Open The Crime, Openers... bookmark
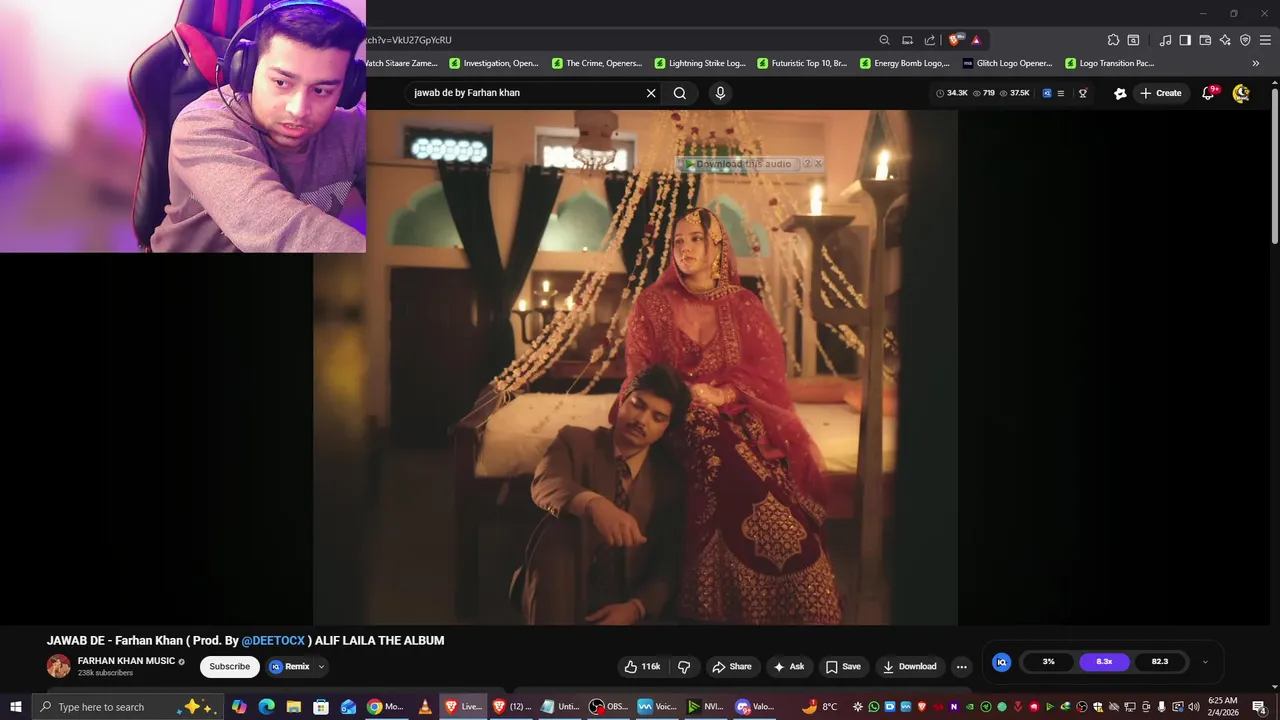1280x720 pixels. pos(597,63)
